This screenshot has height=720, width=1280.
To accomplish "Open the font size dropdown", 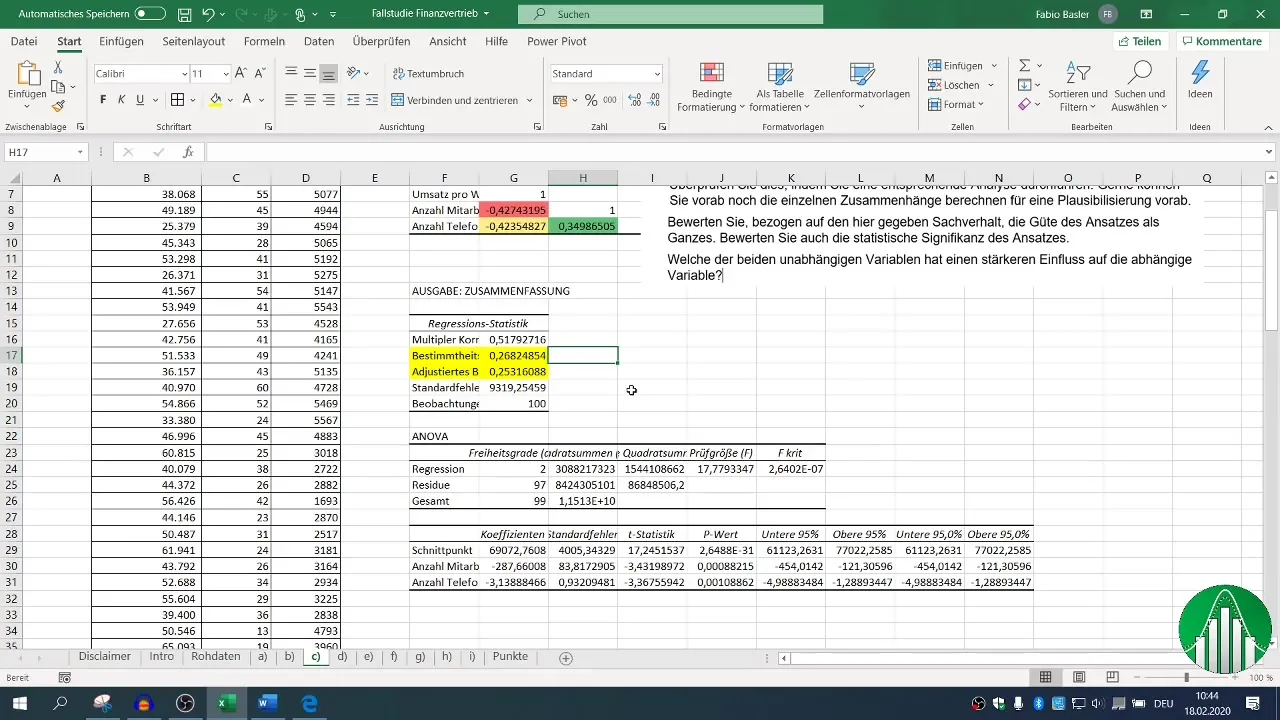I will (x=226, y=74).
